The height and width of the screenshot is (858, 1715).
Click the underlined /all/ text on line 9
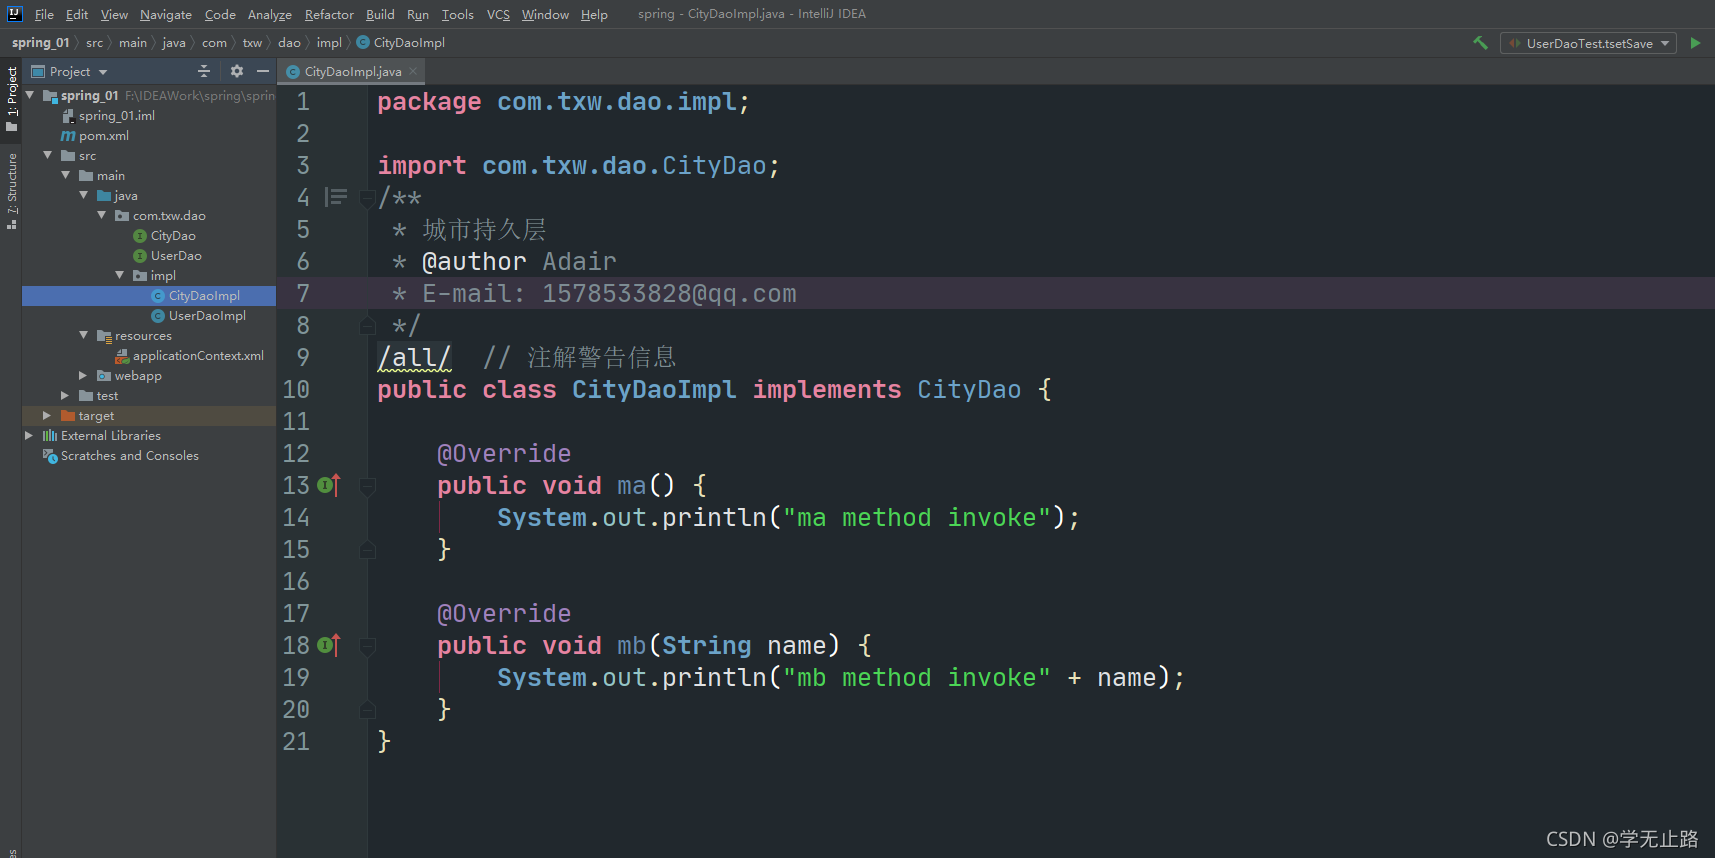[414, 357]
